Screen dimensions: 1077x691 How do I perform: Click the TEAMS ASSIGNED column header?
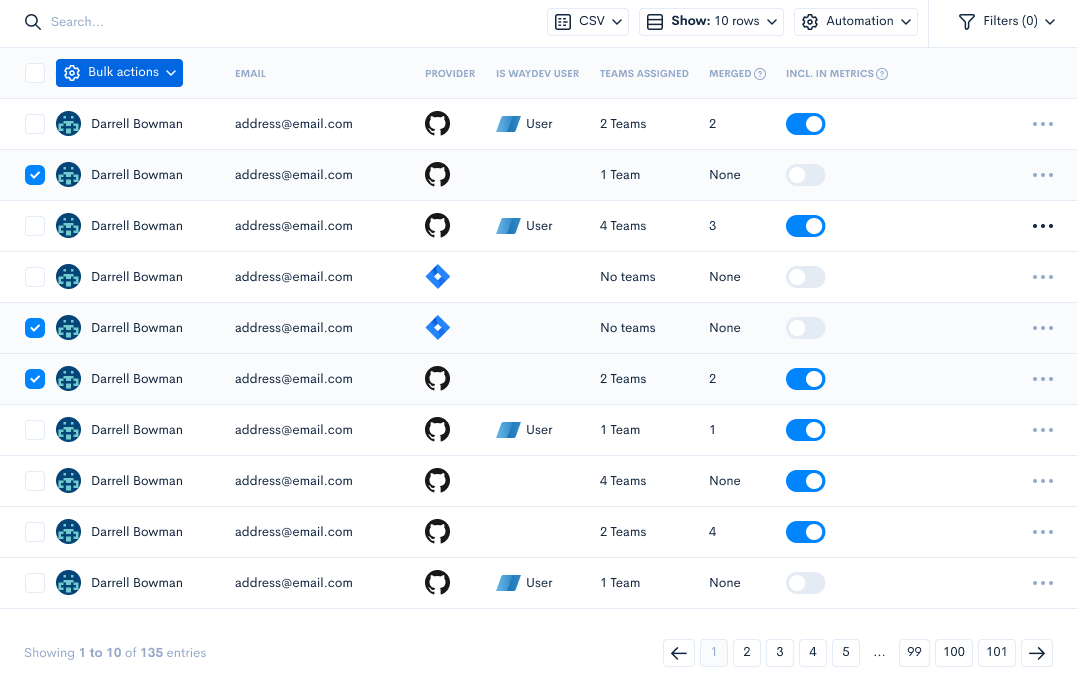click(644, 73)
